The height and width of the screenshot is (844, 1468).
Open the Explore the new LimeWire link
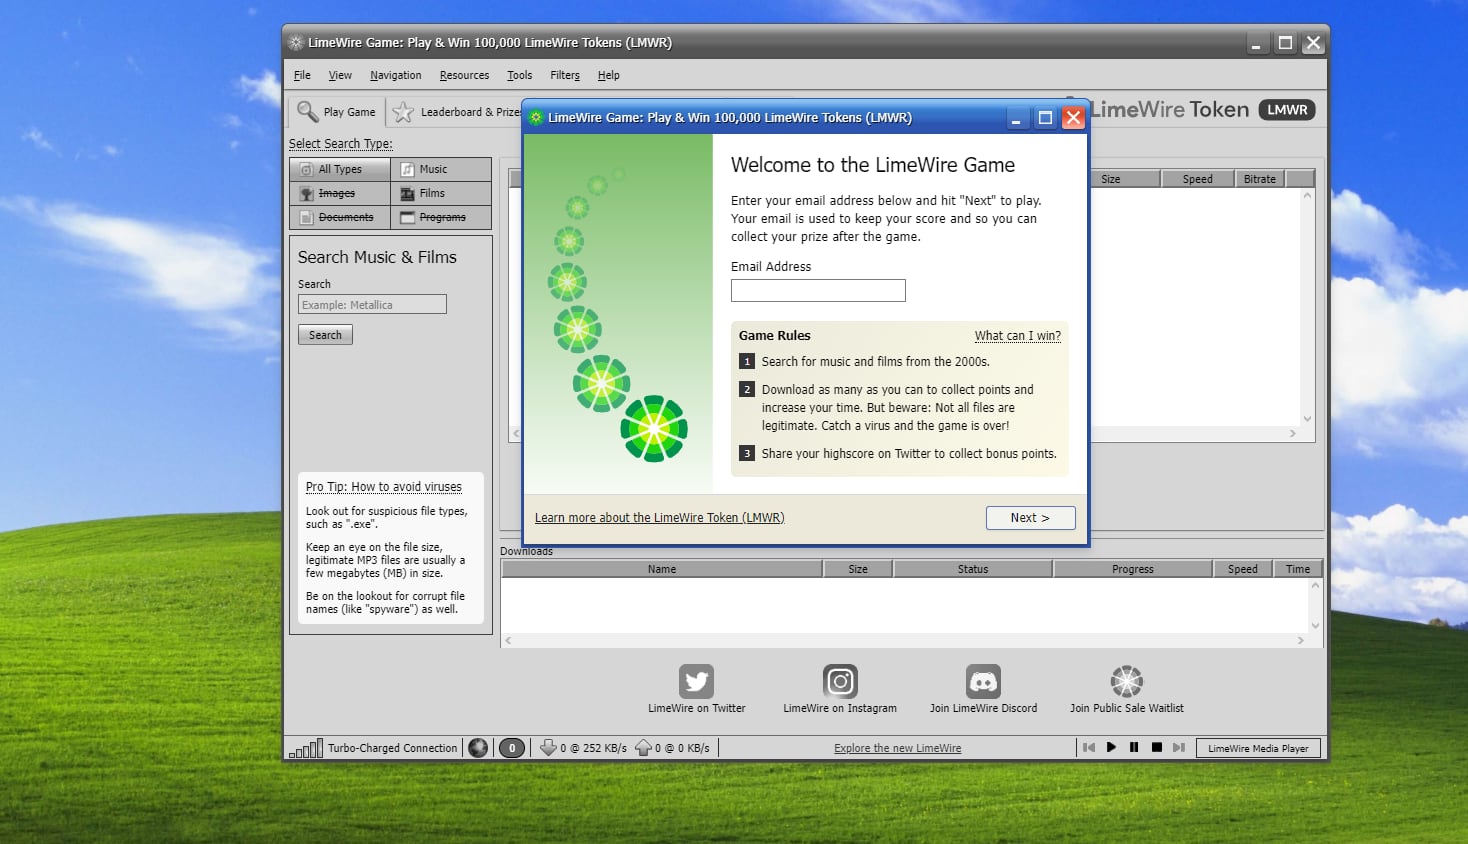[x=897, y=747]
